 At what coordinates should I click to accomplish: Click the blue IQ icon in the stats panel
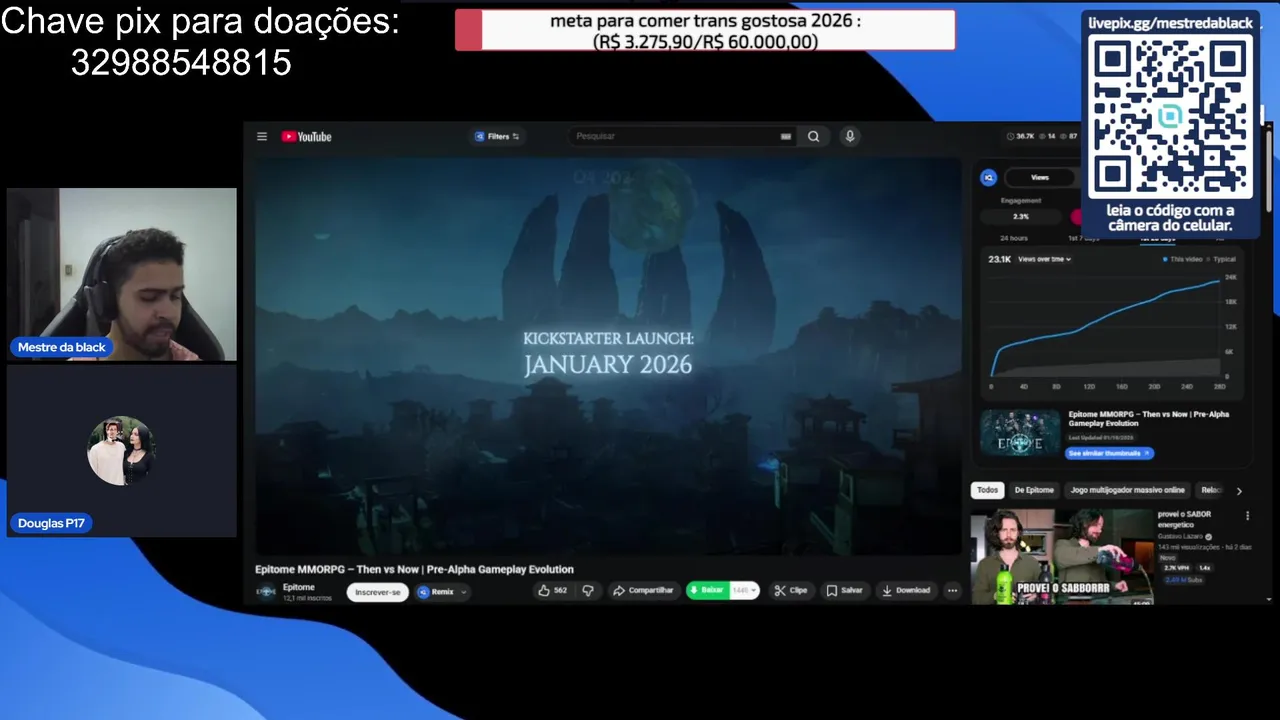click(x=988, y=178)
